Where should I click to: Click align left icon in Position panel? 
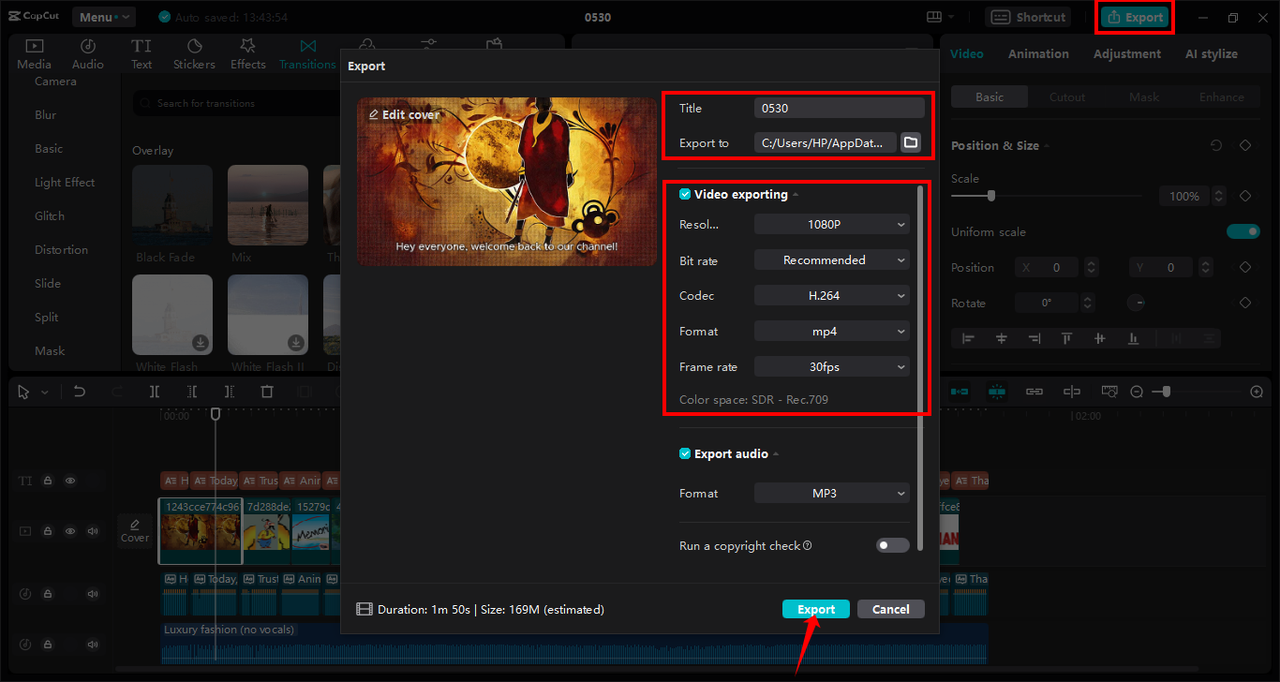pos(968,339)
